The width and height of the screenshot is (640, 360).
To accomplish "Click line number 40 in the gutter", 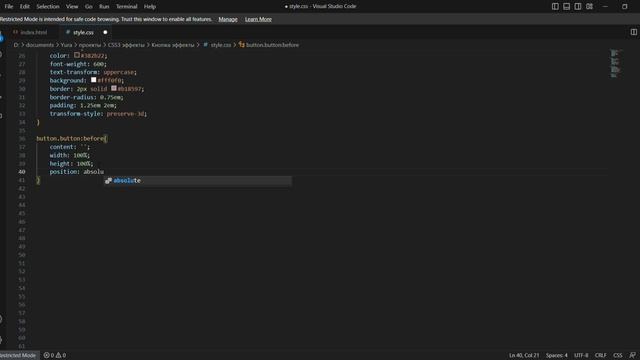I will tap(22, 172).
